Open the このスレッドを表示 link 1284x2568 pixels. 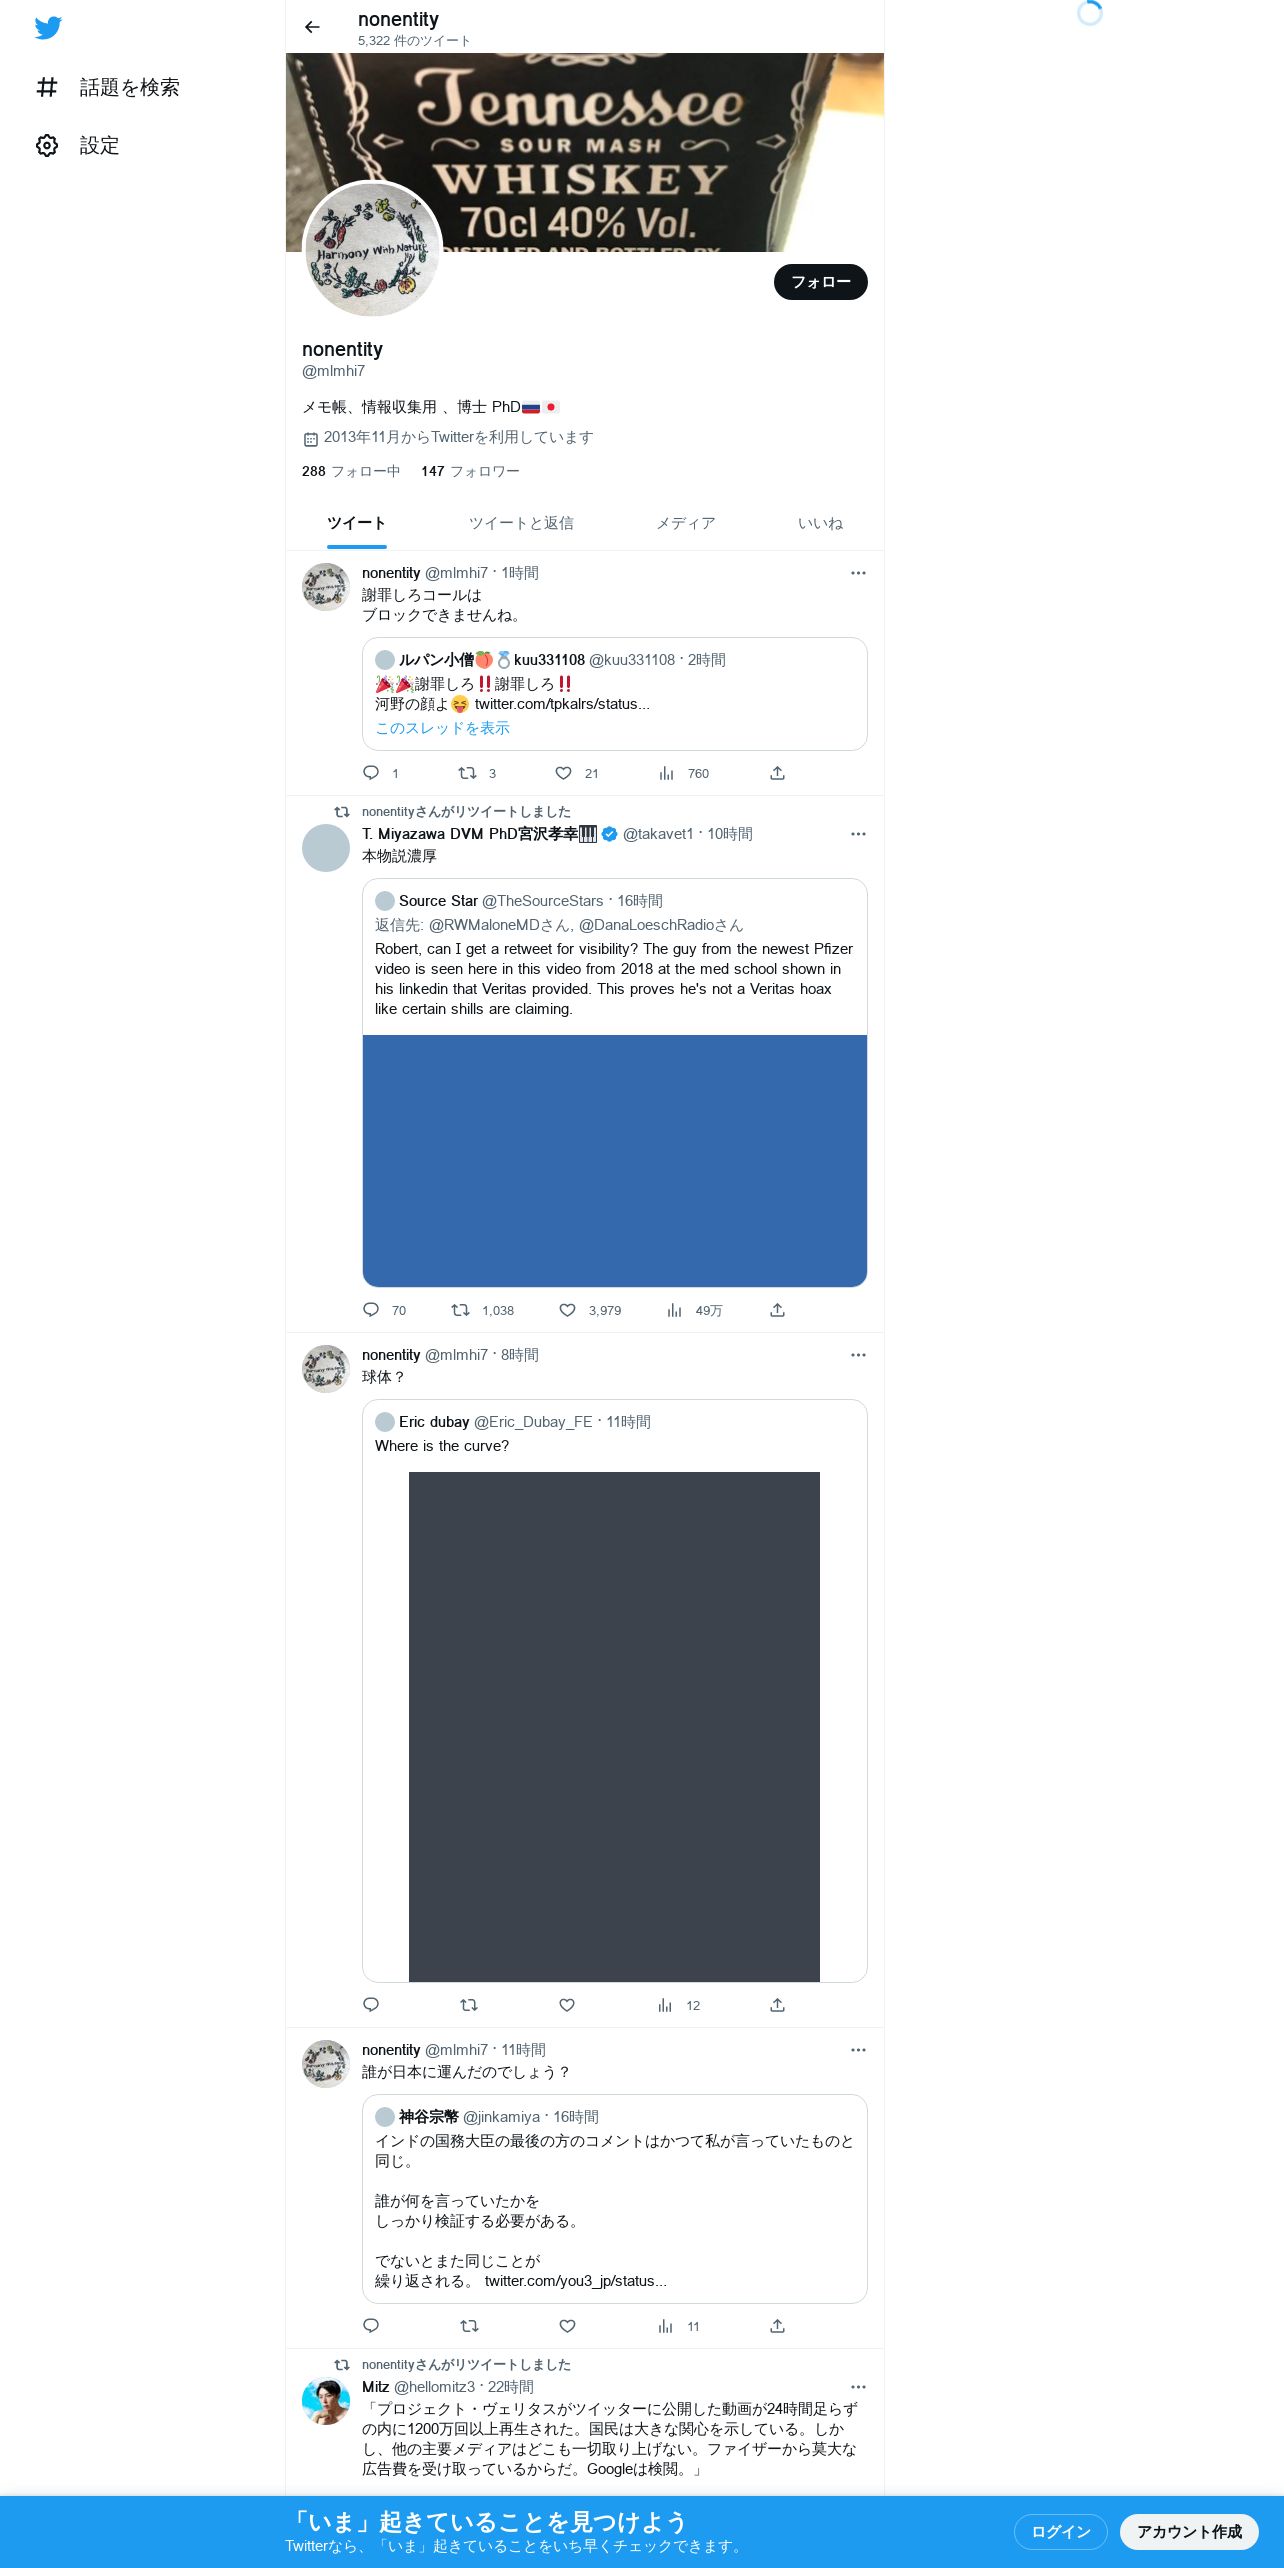(442, 728)
